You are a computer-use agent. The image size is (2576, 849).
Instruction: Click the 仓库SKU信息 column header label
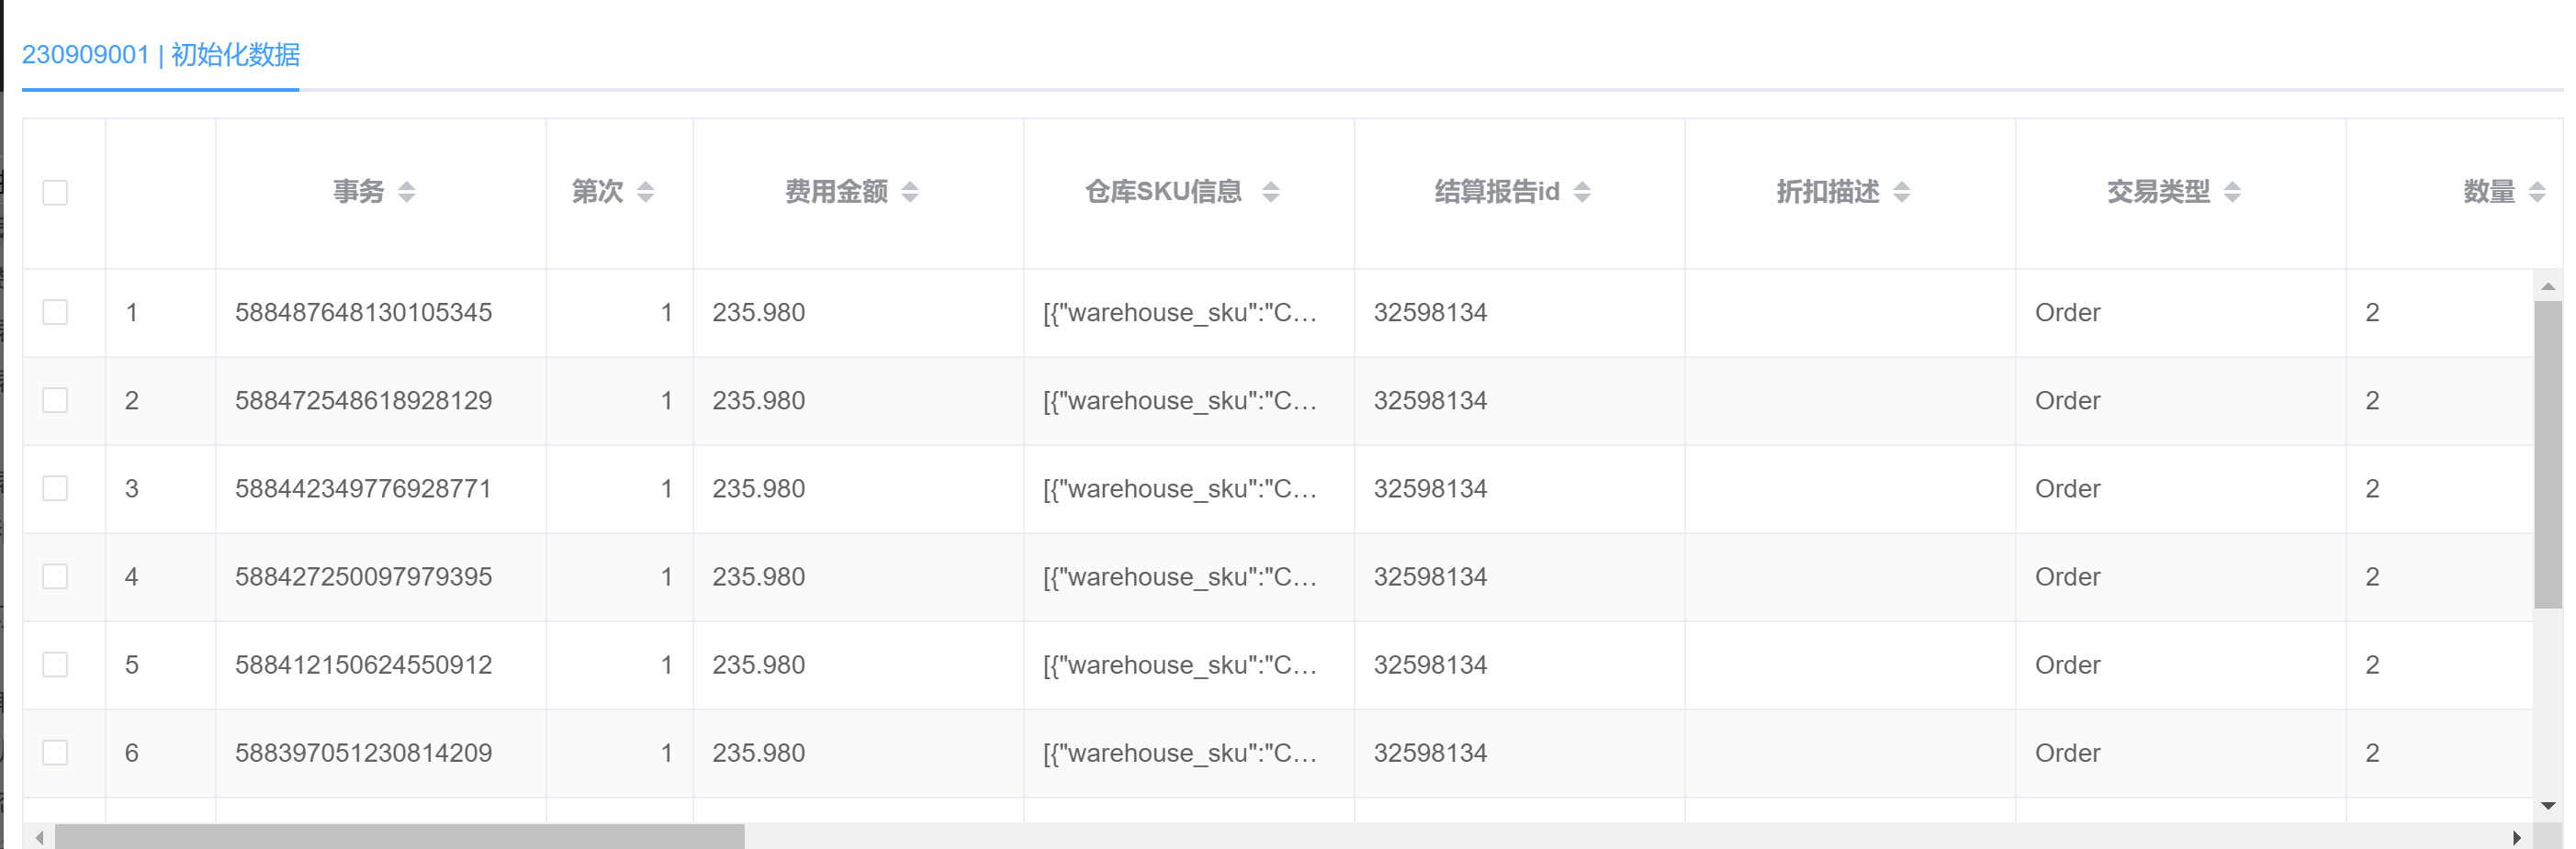point(1164,191)
